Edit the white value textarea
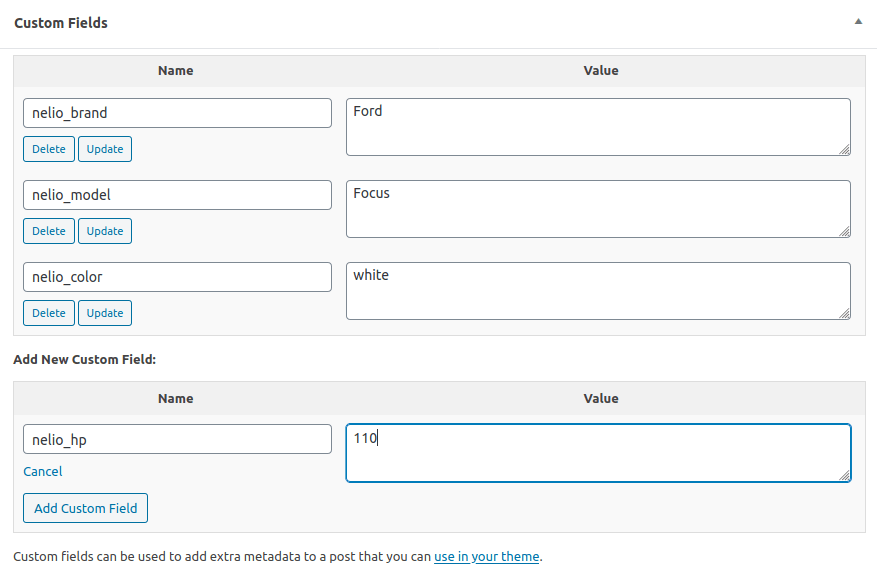877x570 pixels. [x=598, y=291]
